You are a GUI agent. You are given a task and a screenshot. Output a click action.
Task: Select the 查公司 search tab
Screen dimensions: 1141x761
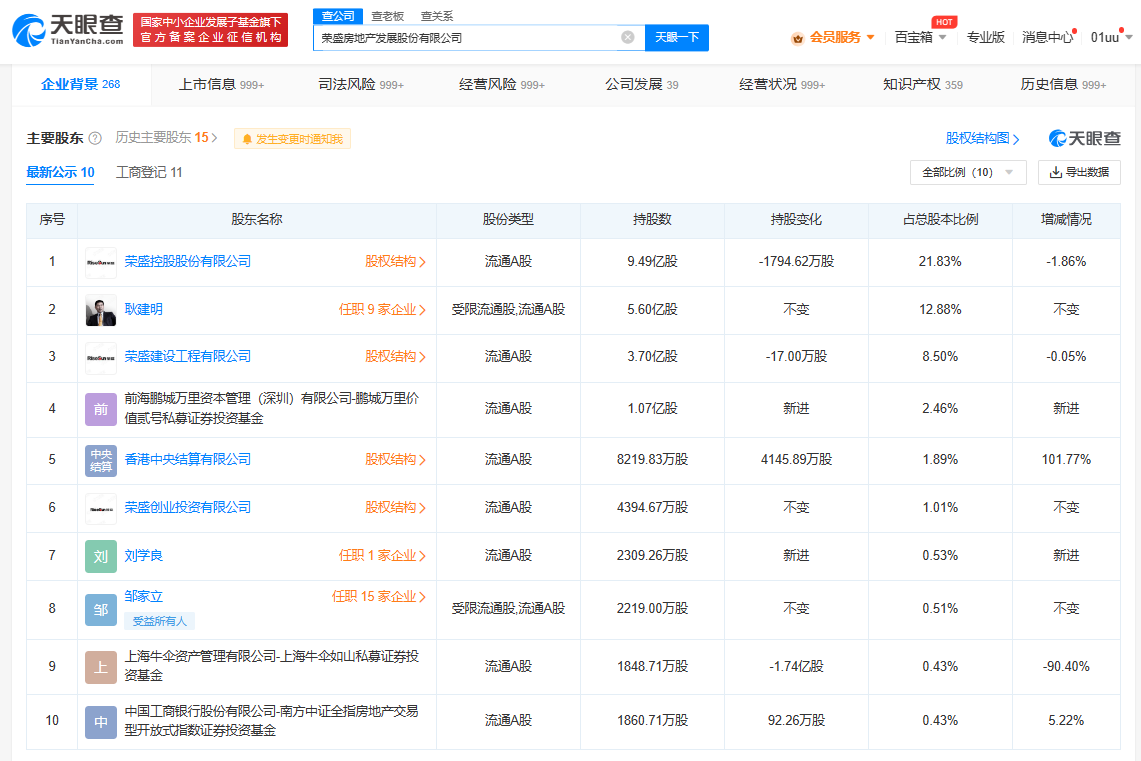[x=338, y=16]
